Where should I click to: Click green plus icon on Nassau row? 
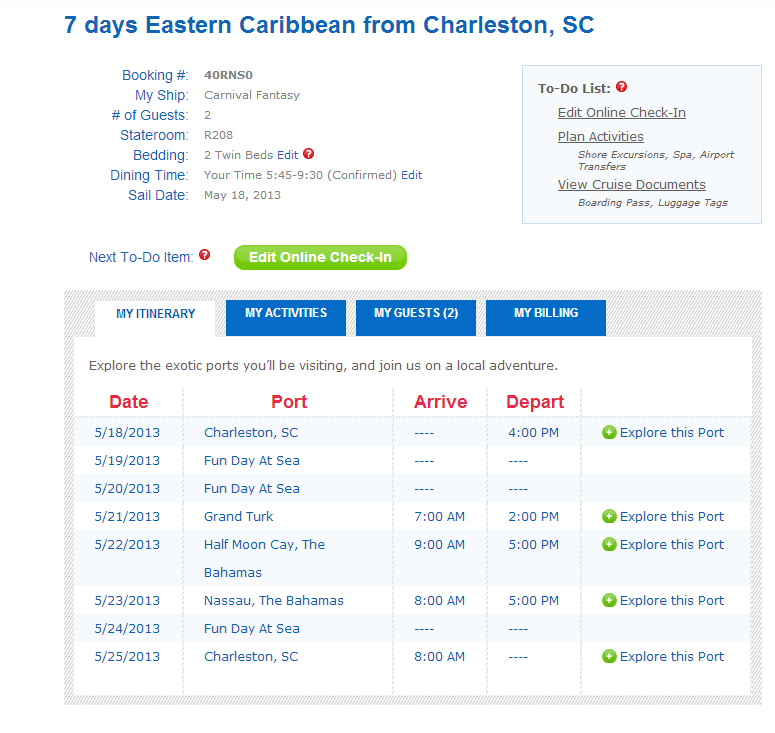[609, 601]
